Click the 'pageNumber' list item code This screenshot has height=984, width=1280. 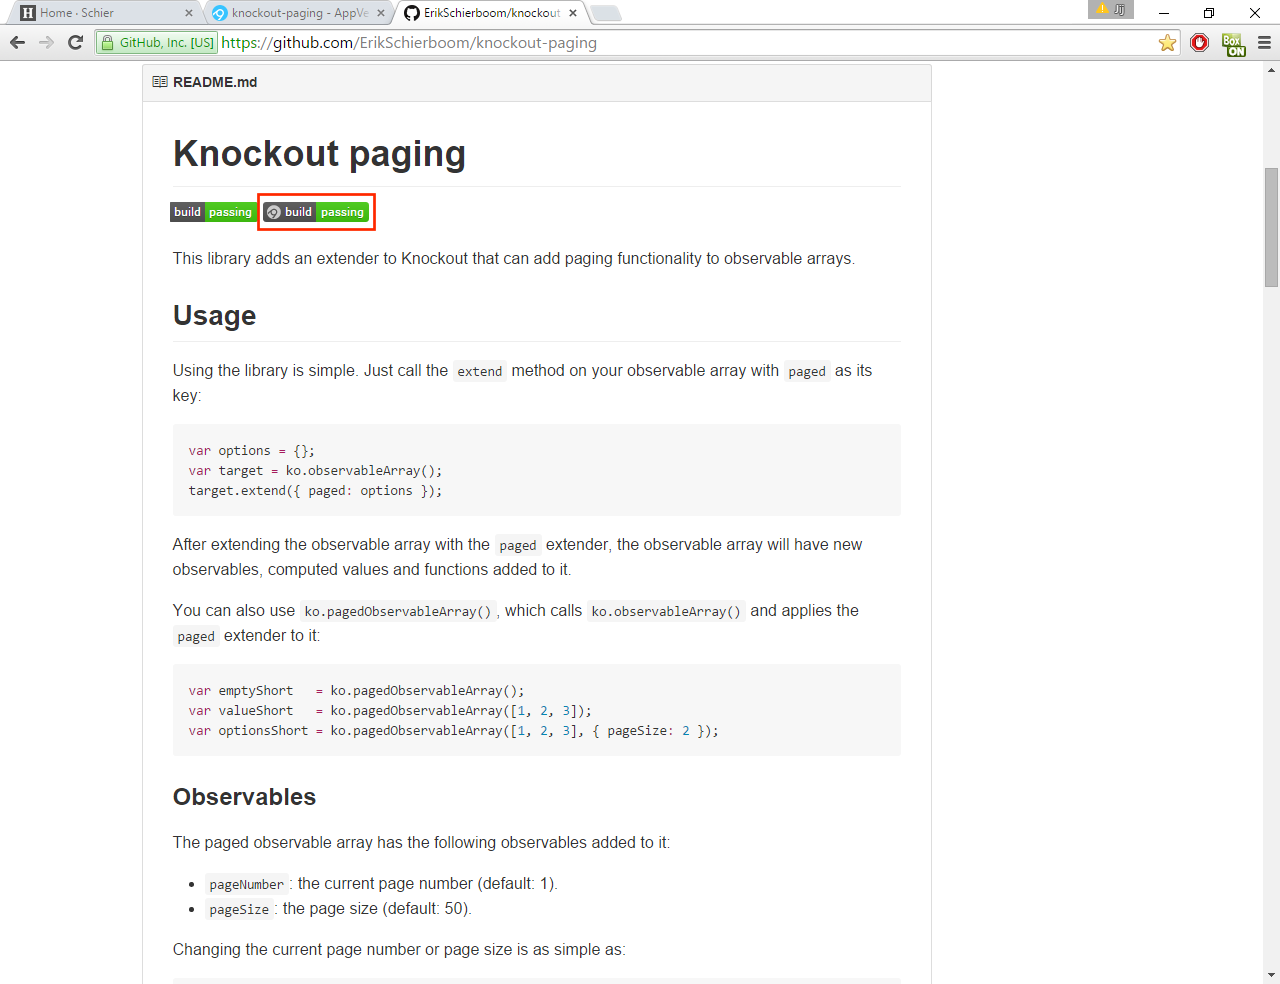coord(247,884)
